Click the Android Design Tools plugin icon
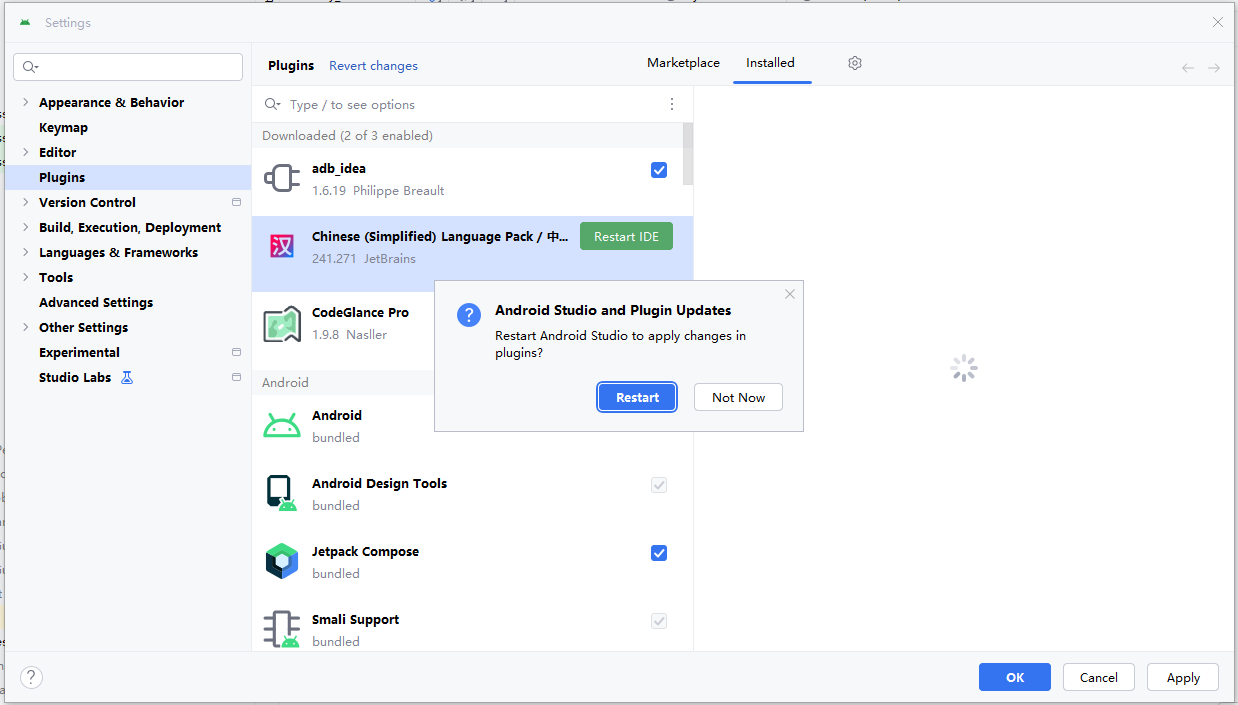1238x705 pixels. tap(282, 494)
